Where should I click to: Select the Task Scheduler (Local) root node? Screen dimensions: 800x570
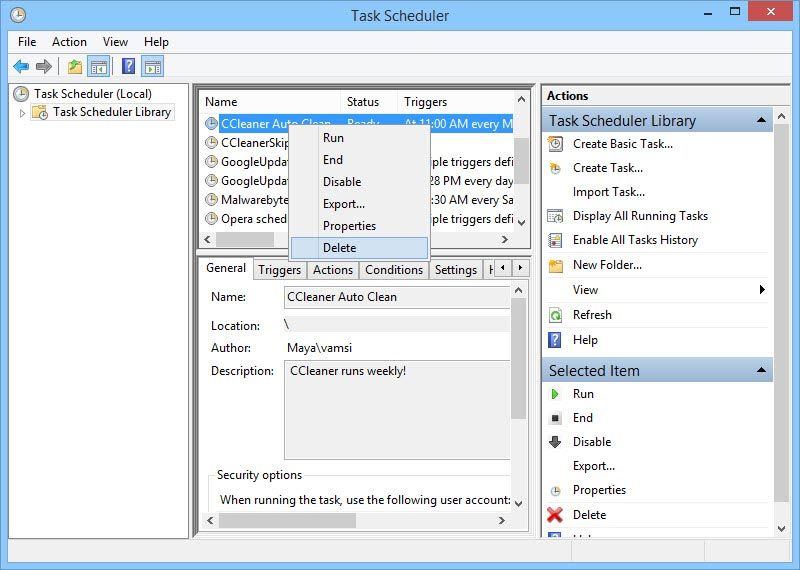coord(93,94)
